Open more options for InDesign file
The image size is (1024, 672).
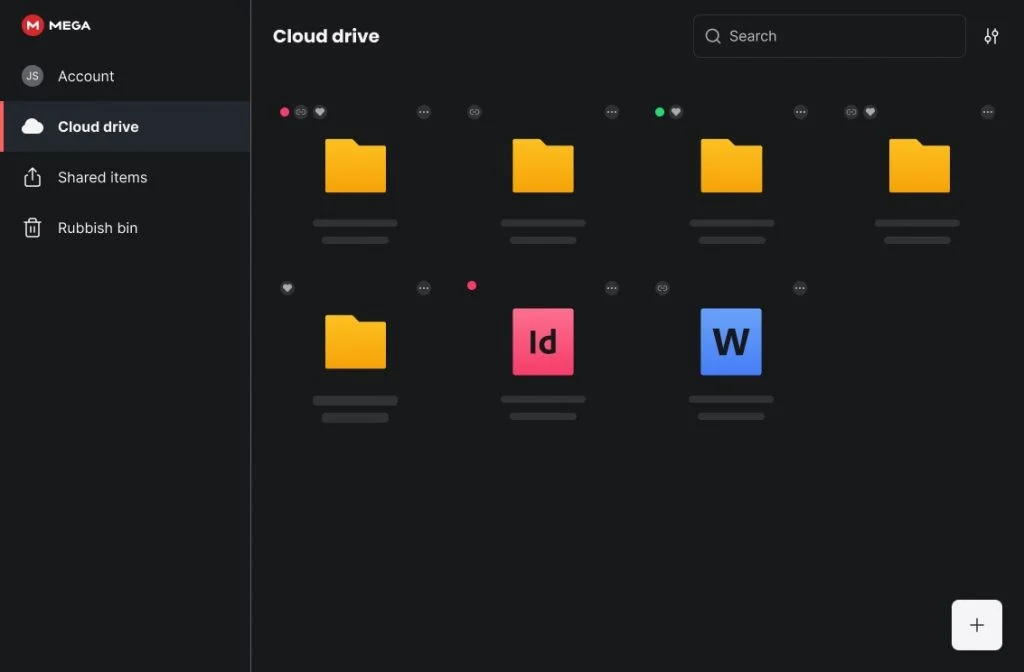pyautogui.click(x=611, y=288)
